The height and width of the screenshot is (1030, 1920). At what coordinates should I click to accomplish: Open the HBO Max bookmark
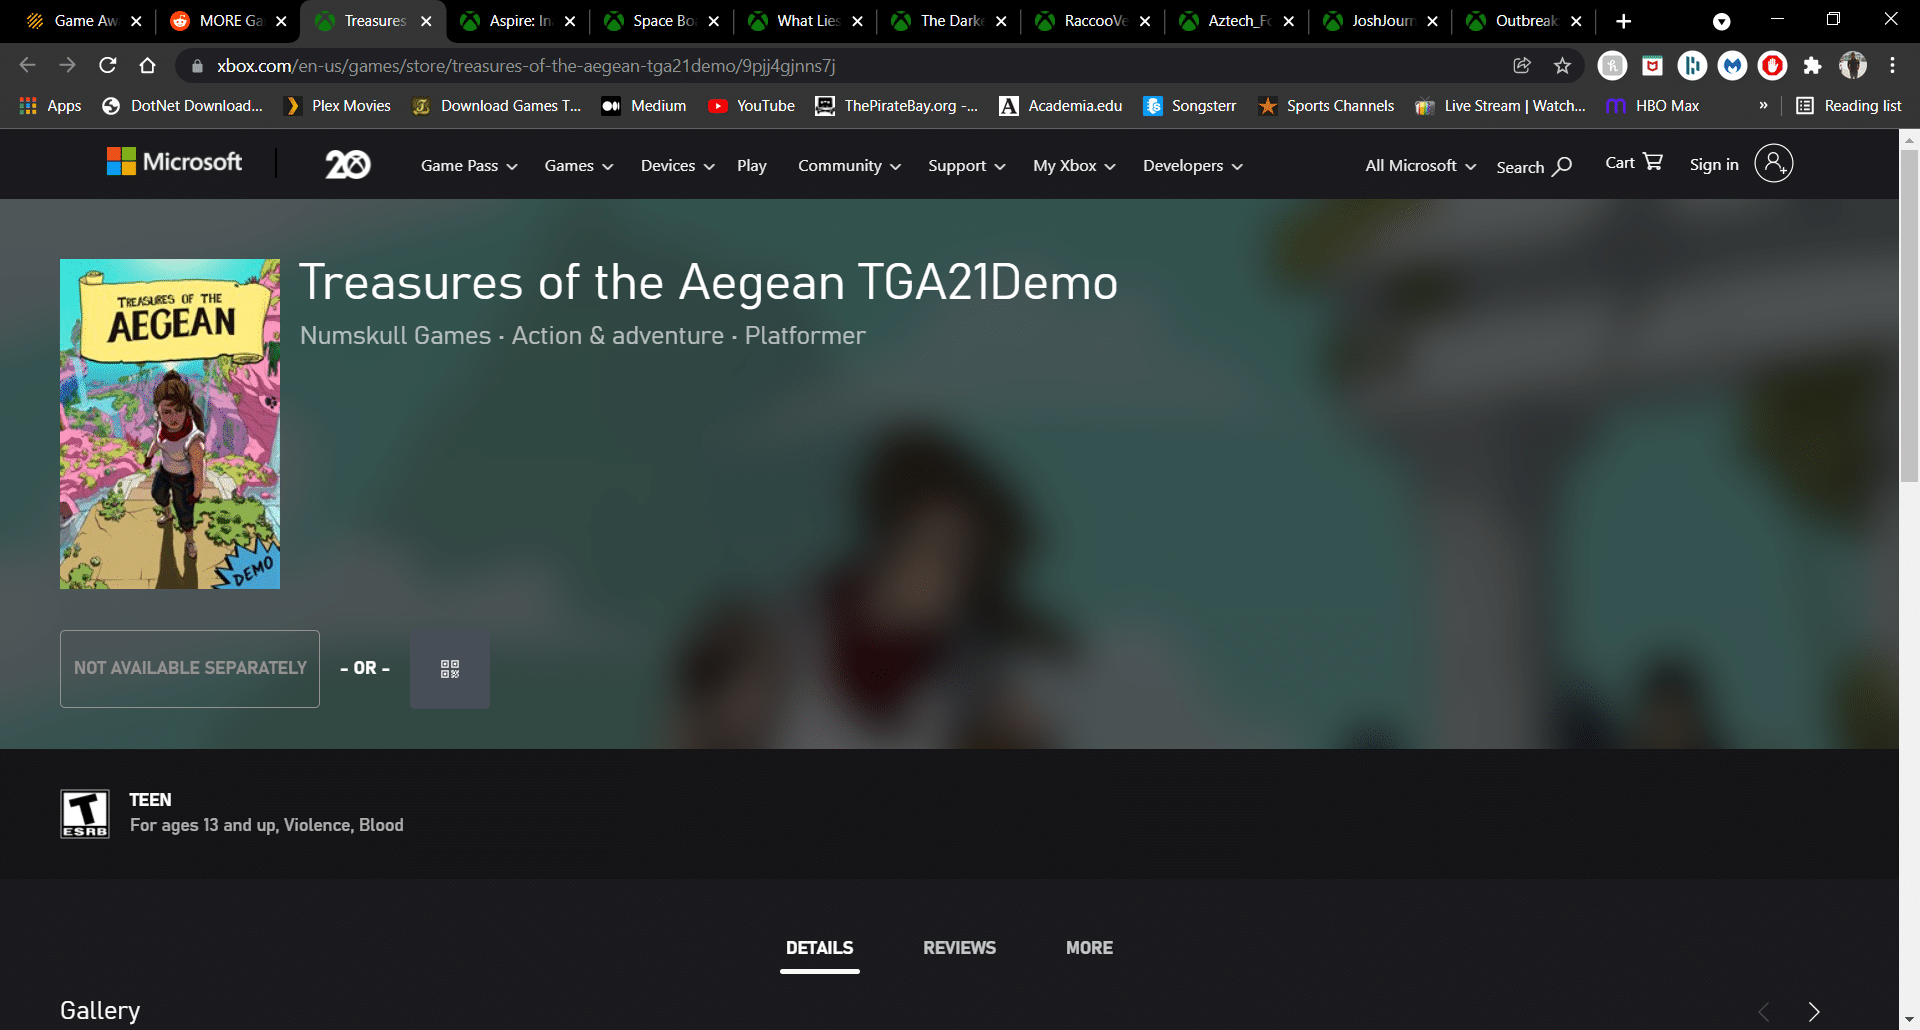pos(1652,106)
